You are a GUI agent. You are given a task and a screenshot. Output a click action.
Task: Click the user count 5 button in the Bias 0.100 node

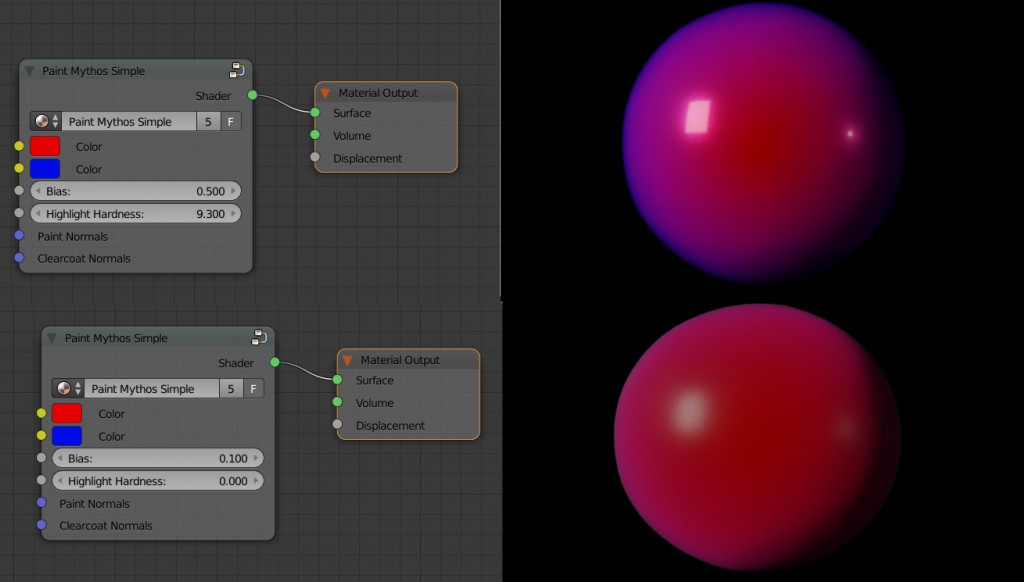click(231, 389)
